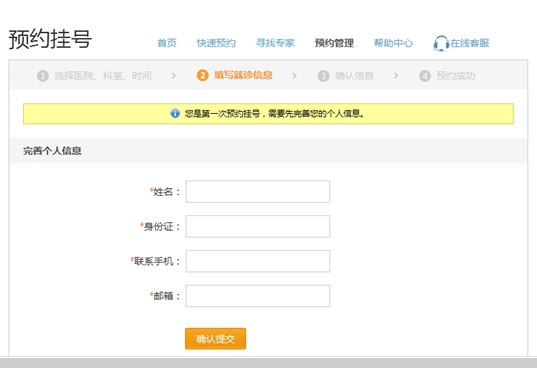Image resolution: width=537 pixels, height=368 pixels.
Task: Click step label 确认信息
Action: (354, 76)
